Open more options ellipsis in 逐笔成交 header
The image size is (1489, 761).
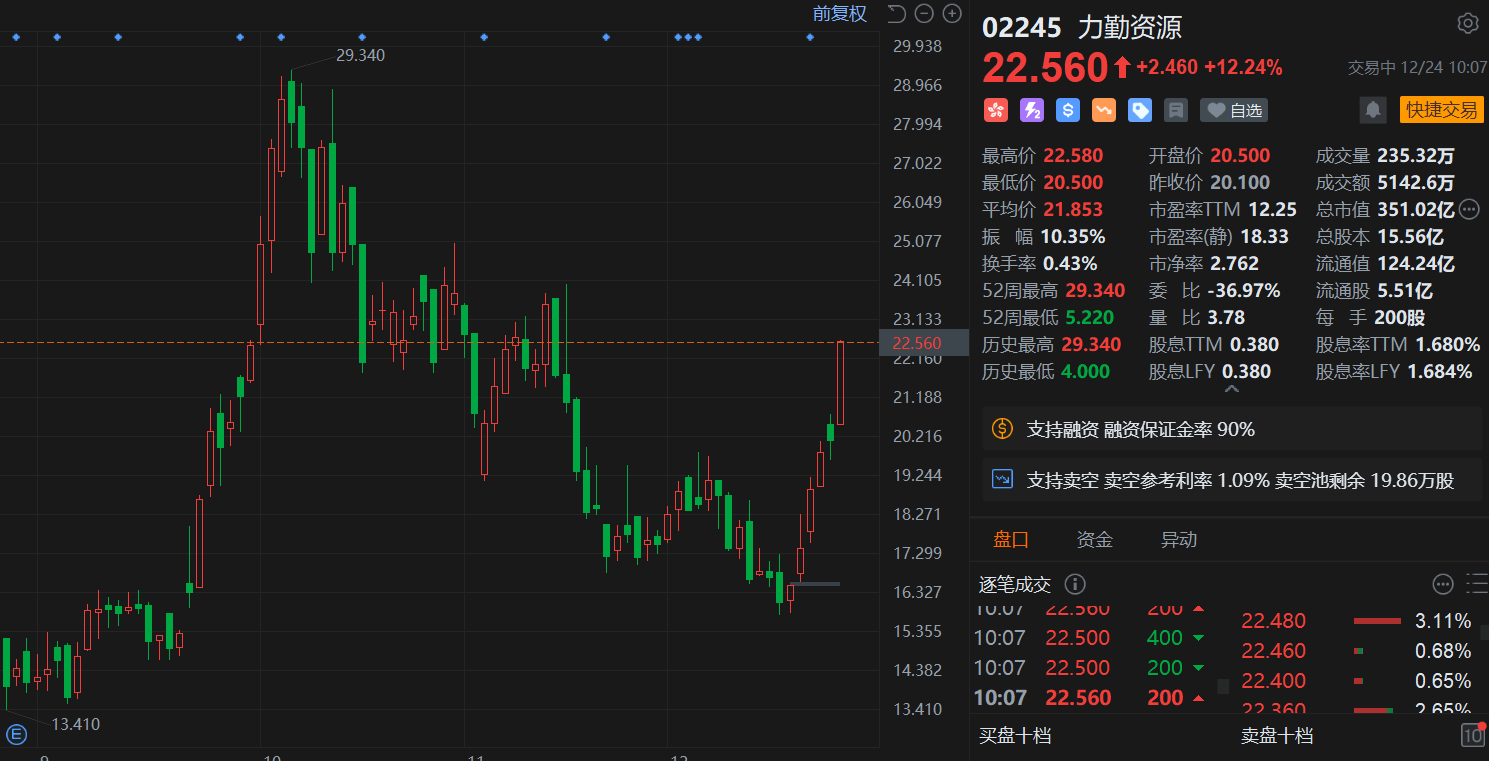click(x=1443, y=584)
